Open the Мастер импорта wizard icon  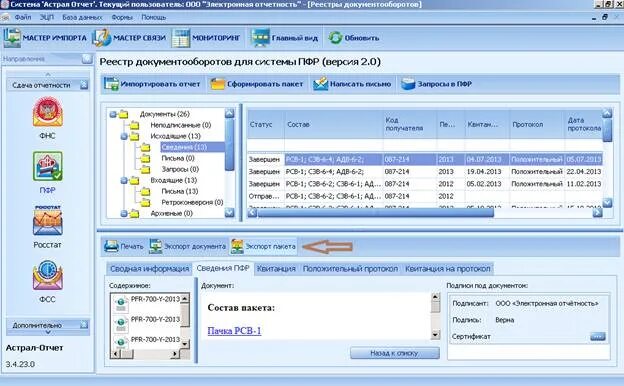(x=12, y=38)
